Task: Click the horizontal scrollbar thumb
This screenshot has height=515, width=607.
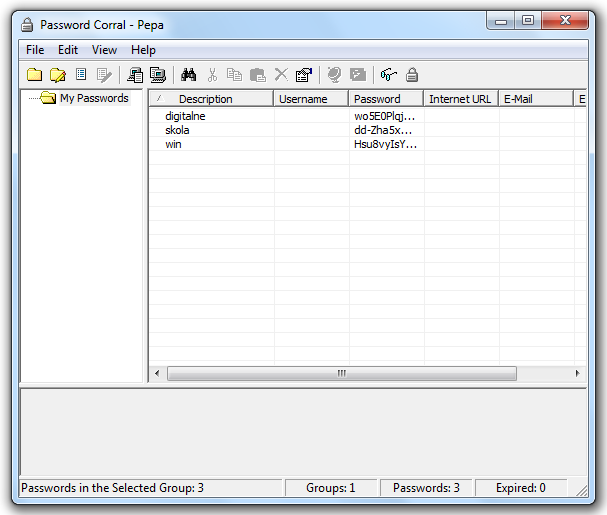Action: click(x=341, y=373)
